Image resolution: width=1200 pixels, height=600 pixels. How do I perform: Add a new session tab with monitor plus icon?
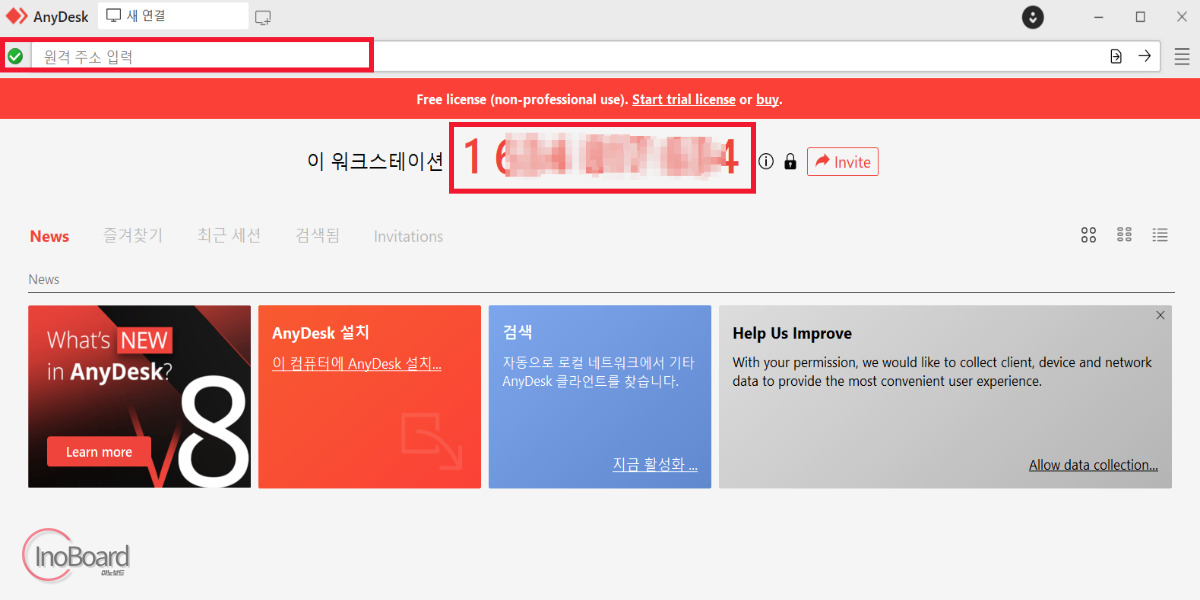(x=263, y=17)
